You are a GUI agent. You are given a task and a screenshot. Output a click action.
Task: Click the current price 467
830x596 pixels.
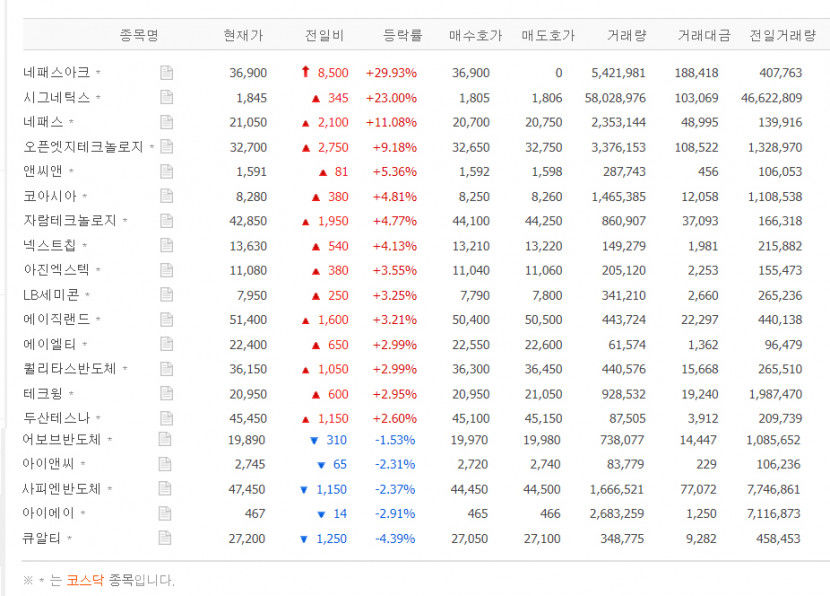pyautogui.click(x=255, y=514)
